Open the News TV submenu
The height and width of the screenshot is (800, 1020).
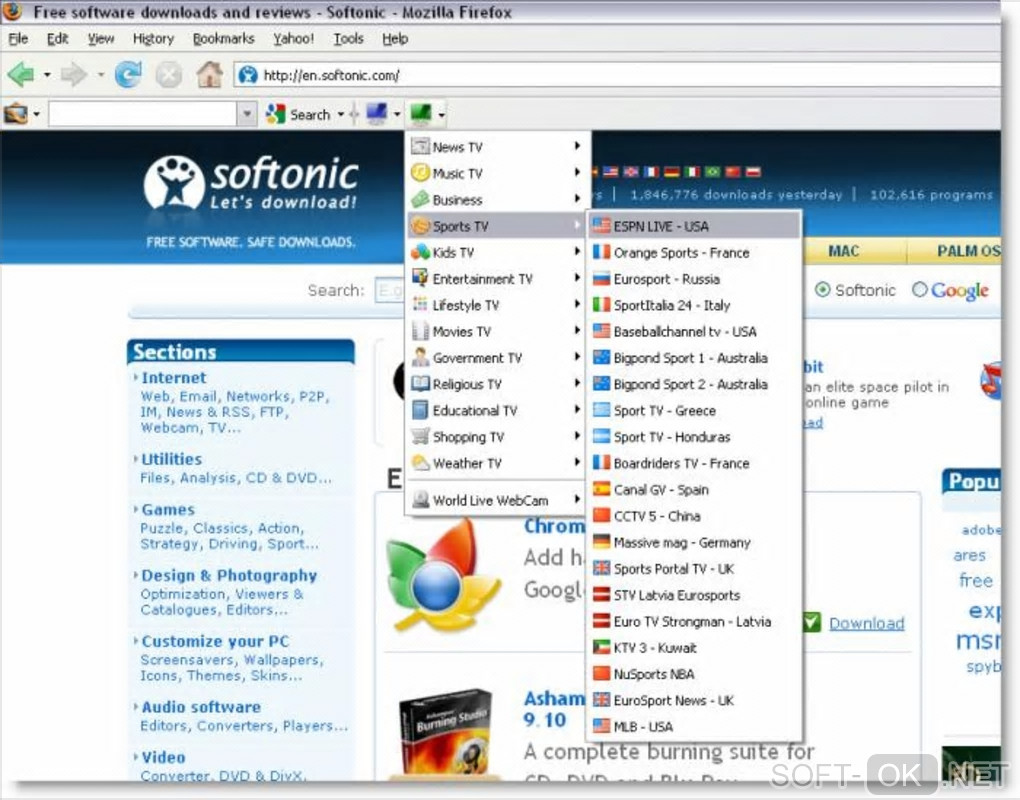[x=496, y=147]
